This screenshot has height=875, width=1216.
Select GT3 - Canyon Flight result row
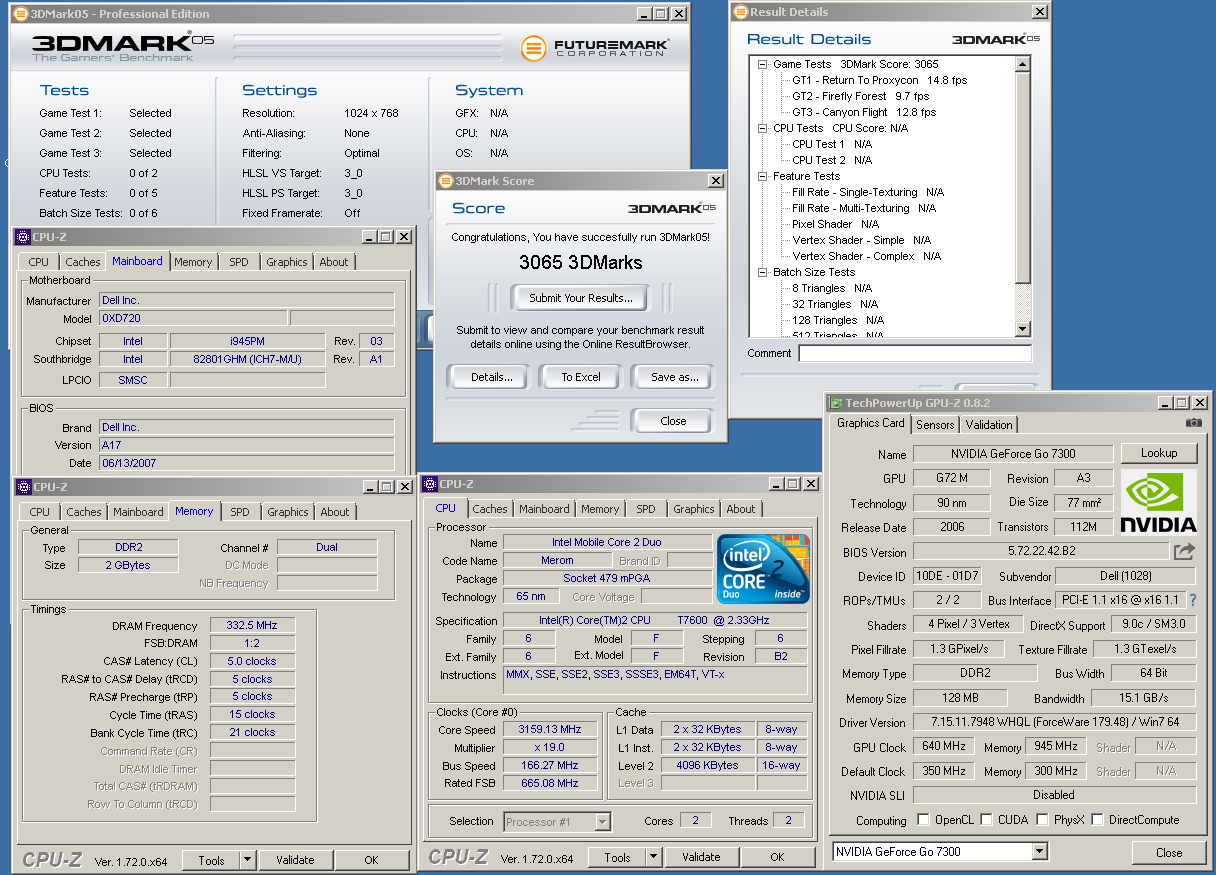pyautogui.click(x=864, y=112)
